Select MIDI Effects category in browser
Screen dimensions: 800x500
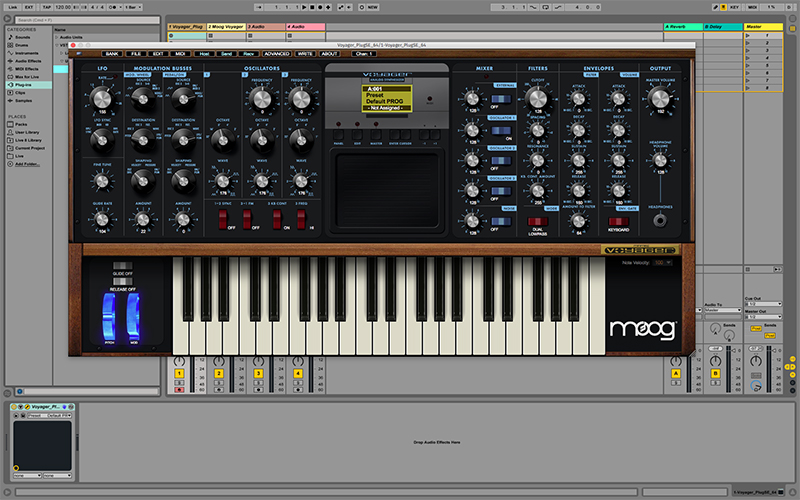tap(27, 69)
